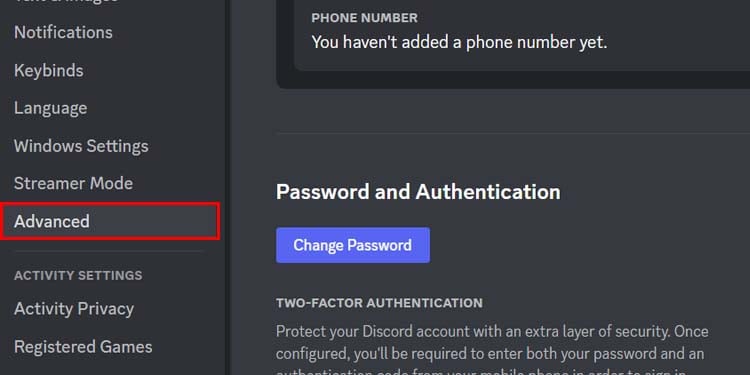Select Keybinds in the settings sidebar

pos(49,71)
